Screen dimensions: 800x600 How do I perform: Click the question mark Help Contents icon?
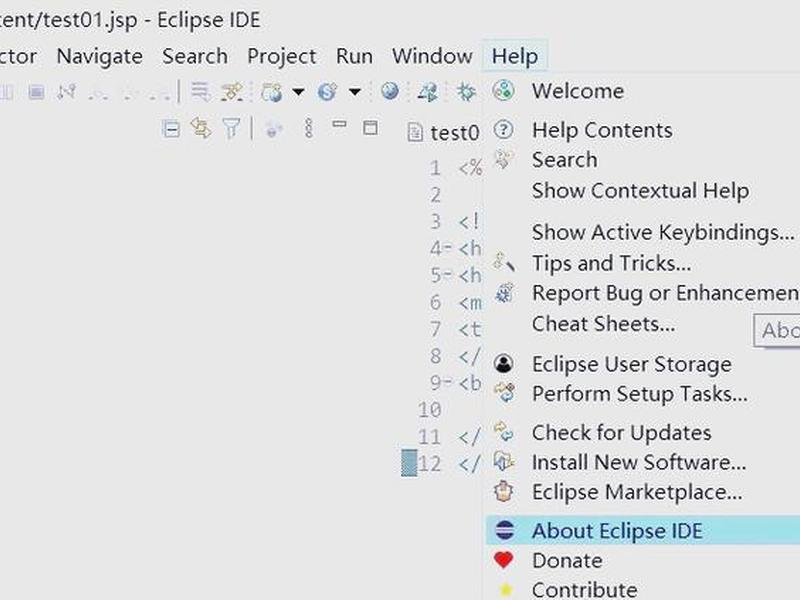pos(504,130)
